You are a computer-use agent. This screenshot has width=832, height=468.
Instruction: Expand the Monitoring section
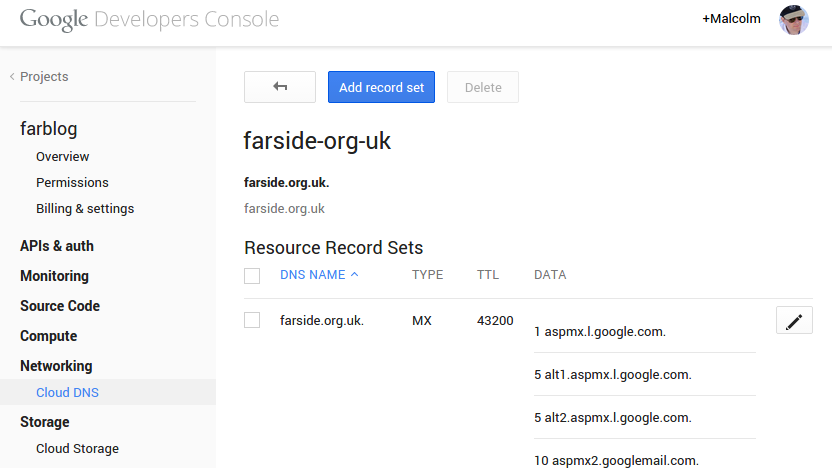(x=55, y=276)
